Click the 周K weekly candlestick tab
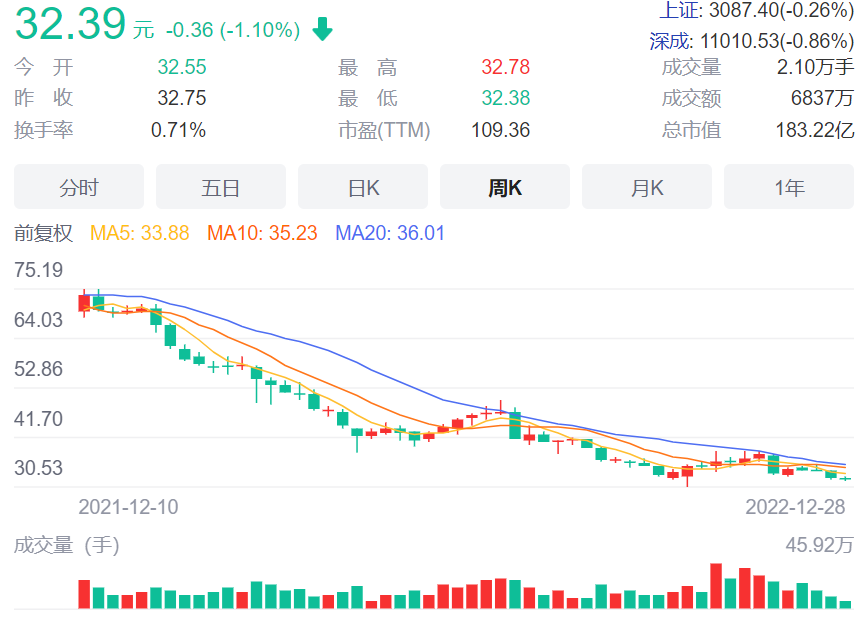Image resolution: width=868 pixels, height=617 pixels. click(505, 187)
